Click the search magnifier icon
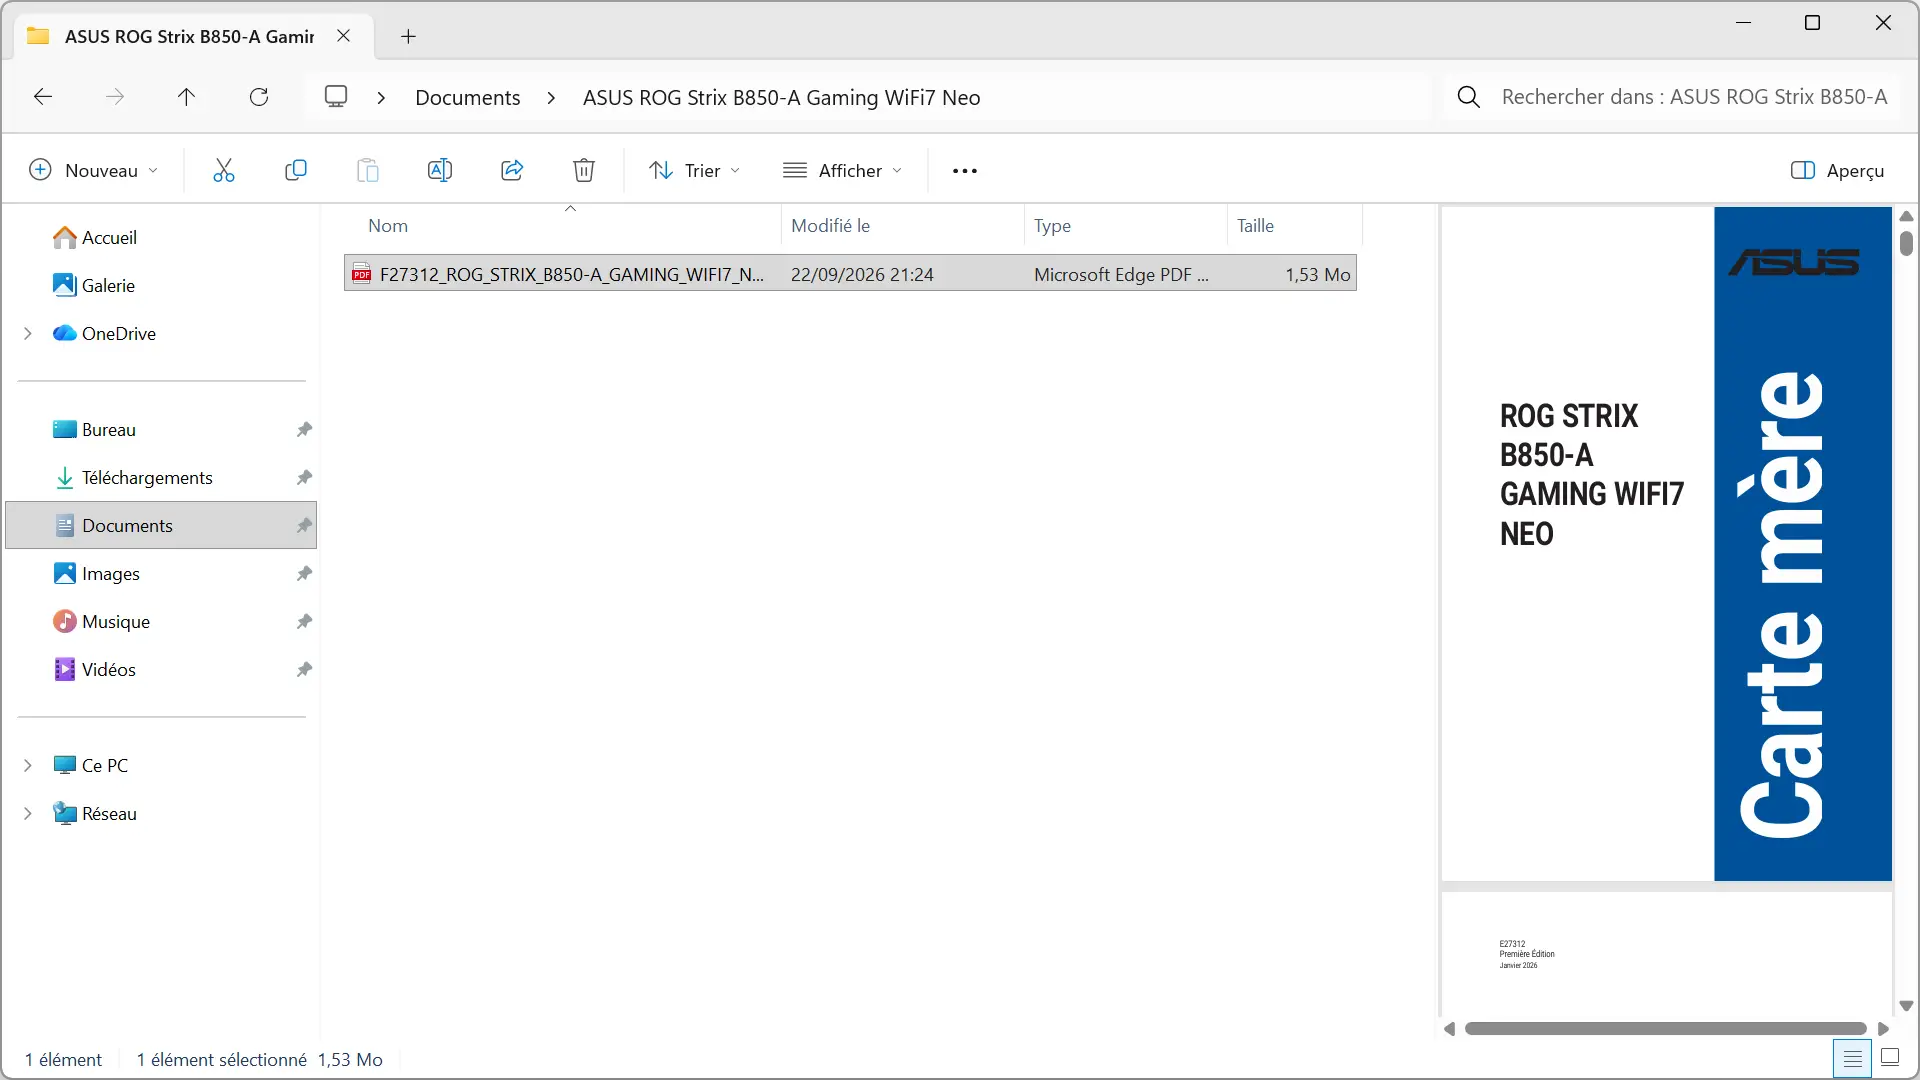 click(1469, 97)
